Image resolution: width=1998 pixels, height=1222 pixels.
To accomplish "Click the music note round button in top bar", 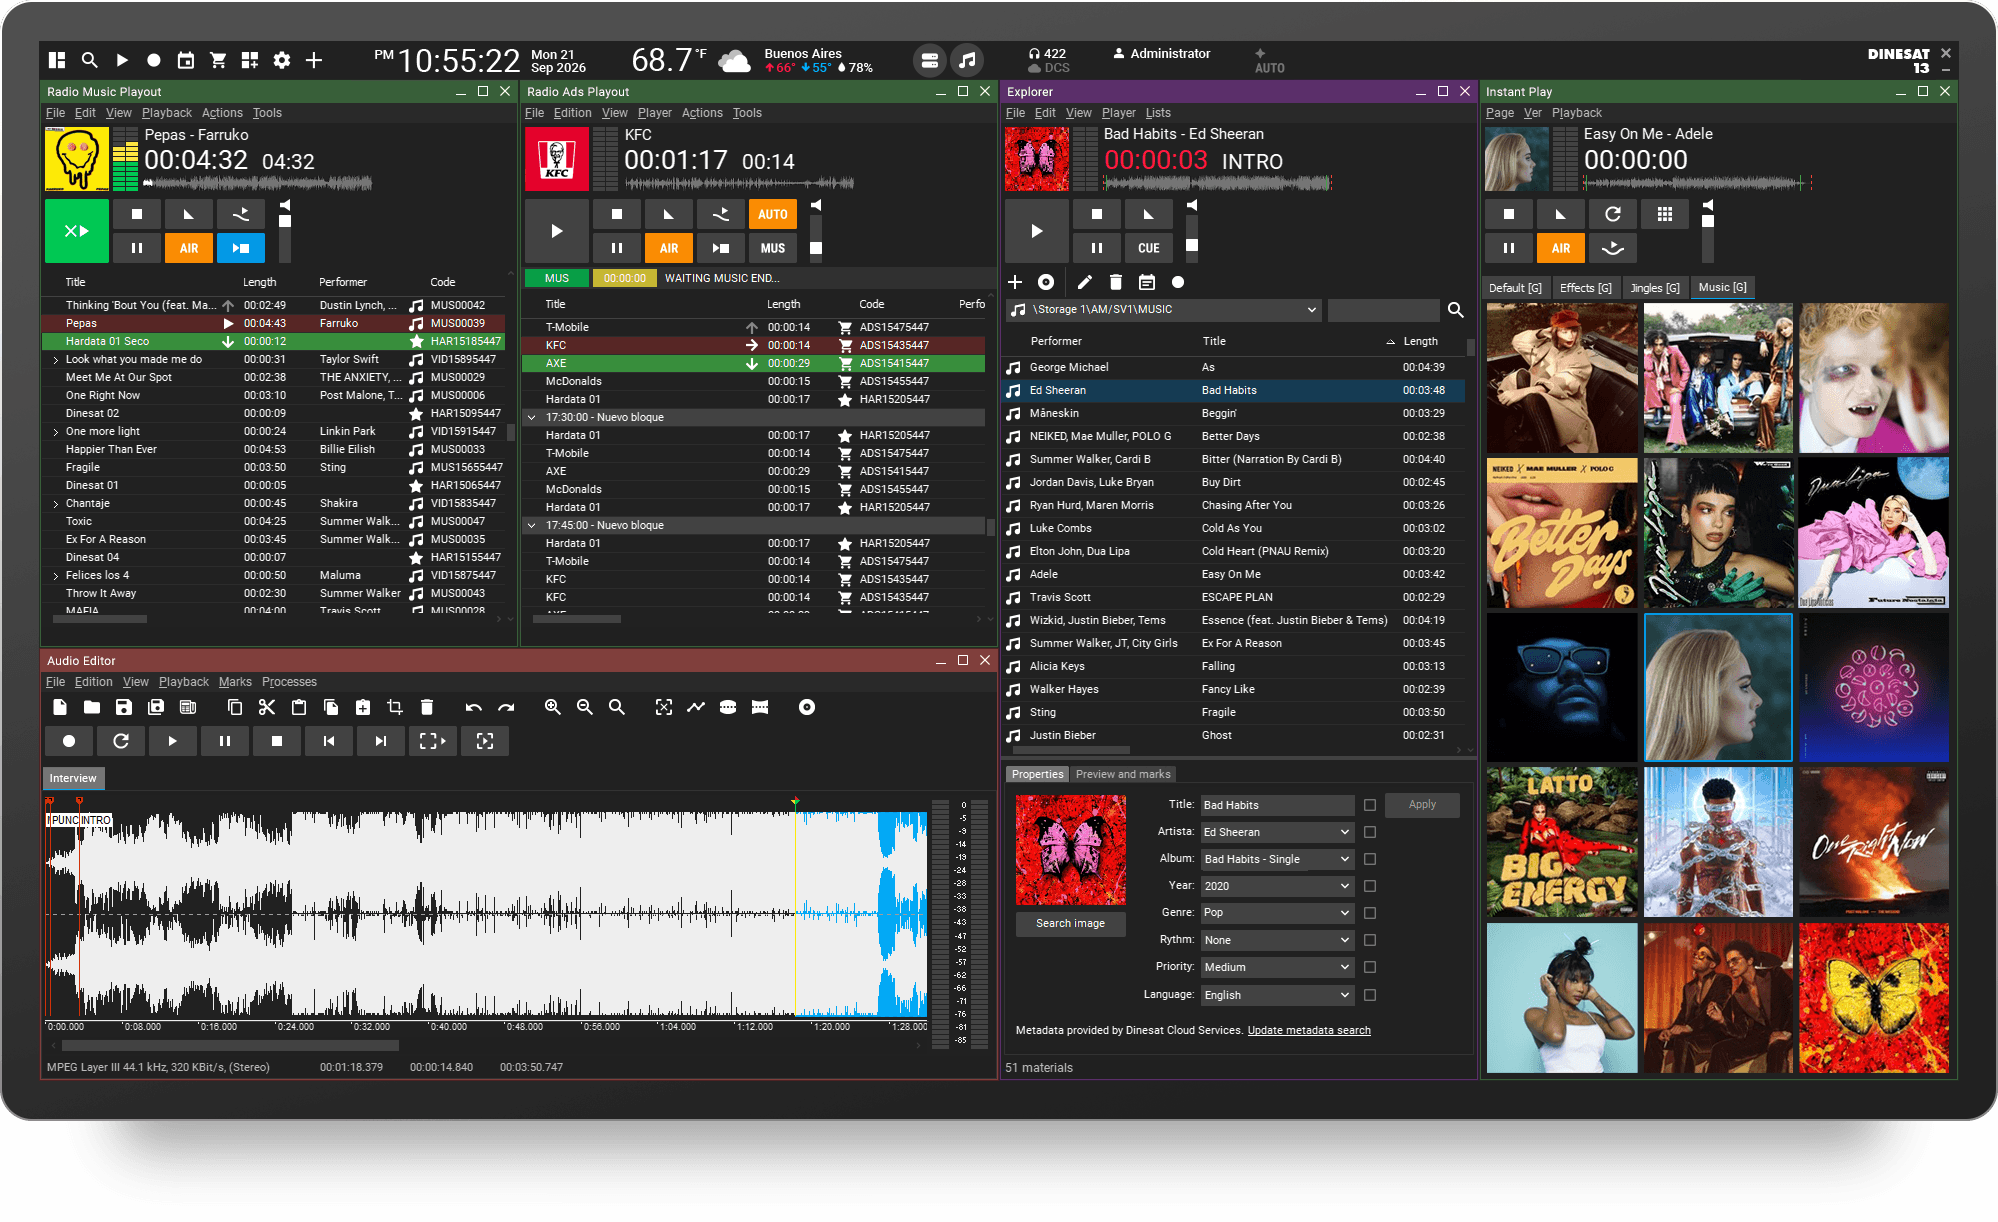I will tap(967, 60).
